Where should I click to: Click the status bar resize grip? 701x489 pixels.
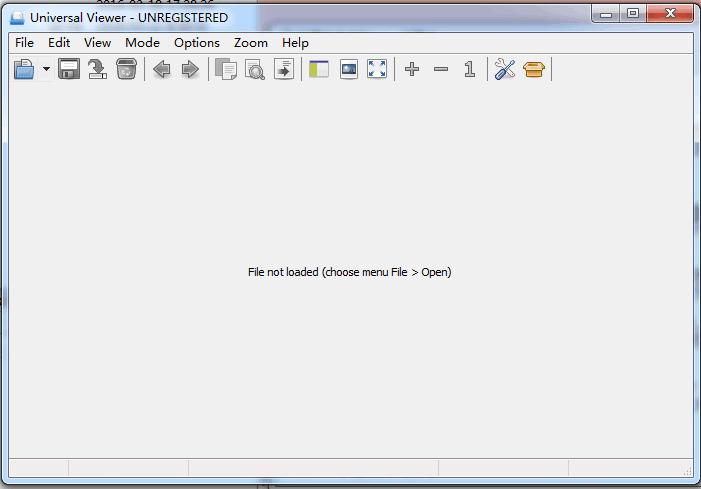[688, 471]
